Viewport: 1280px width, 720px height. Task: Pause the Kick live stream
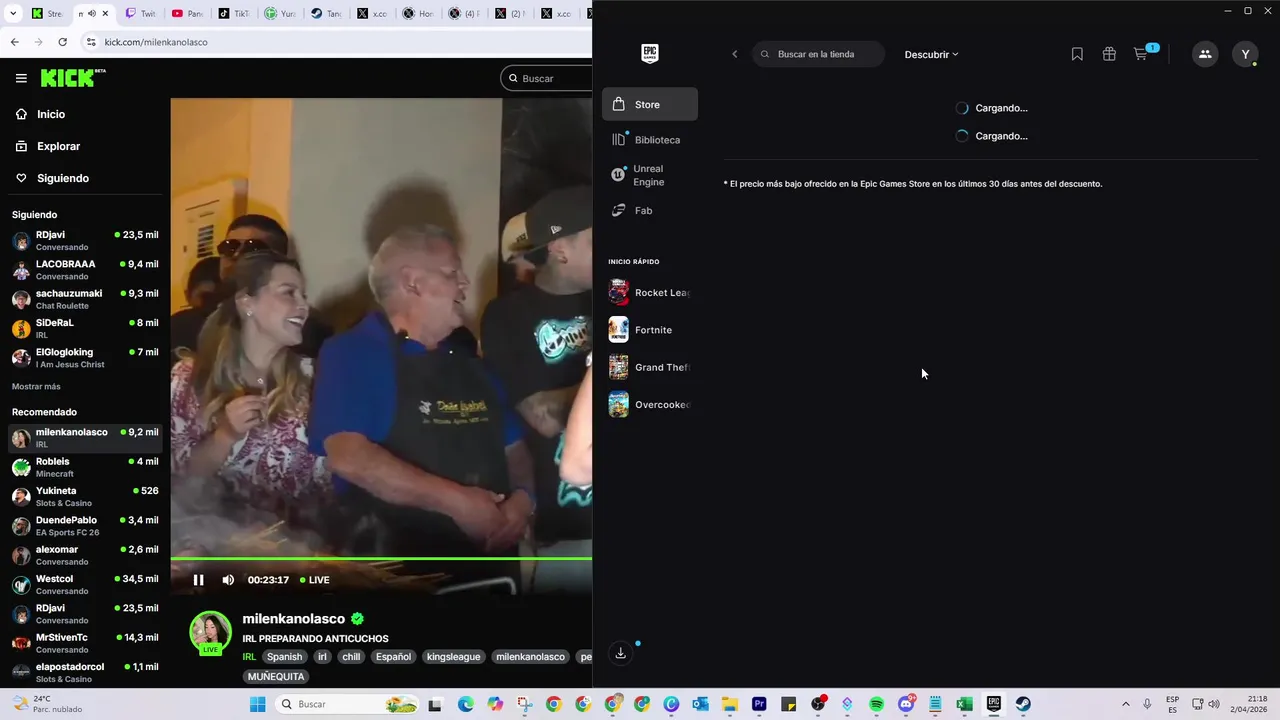[x=198, y=580]
